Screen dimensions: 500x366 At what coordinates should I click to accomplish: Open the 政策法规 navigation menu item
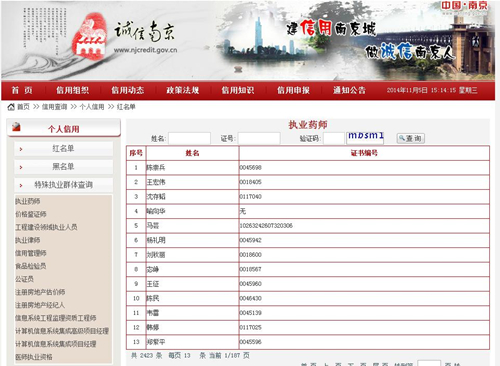coord(183,90)
